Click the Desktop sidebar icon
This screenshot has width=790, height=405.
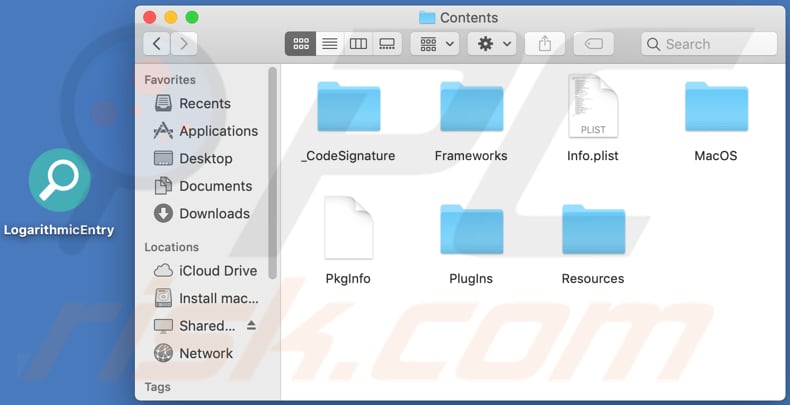[163, 158]
